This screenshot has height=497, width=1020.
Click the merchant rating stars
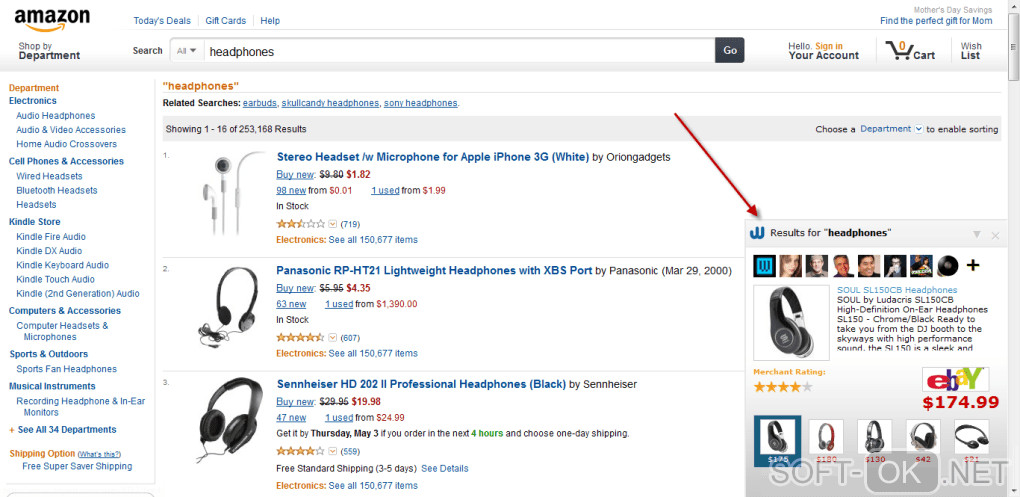click(x=782, y=386)
